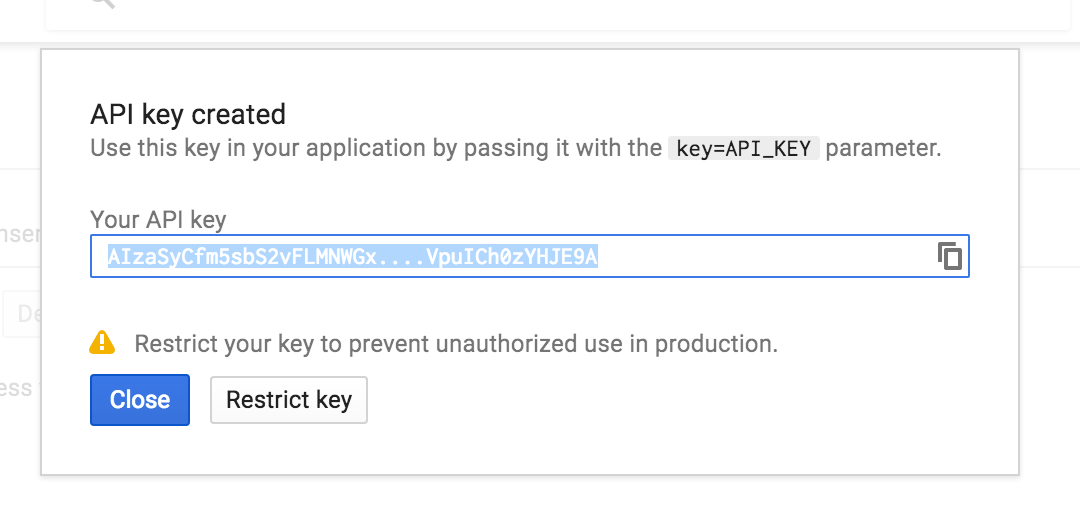Image resolution: width=1080 pixels, height=514 pixels.
Task: Close the API key created dialog
Action: (140, 400)
